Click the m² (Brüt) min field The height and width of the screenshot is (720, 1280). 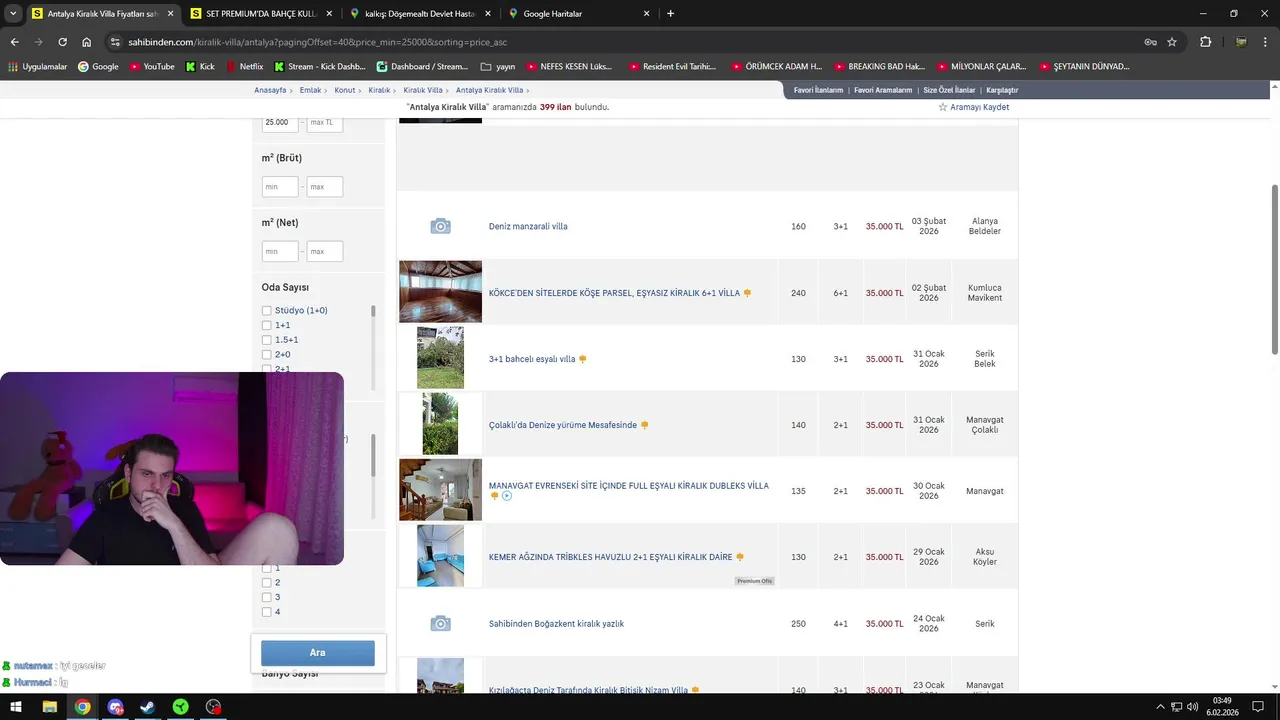[x=280, y=187]
